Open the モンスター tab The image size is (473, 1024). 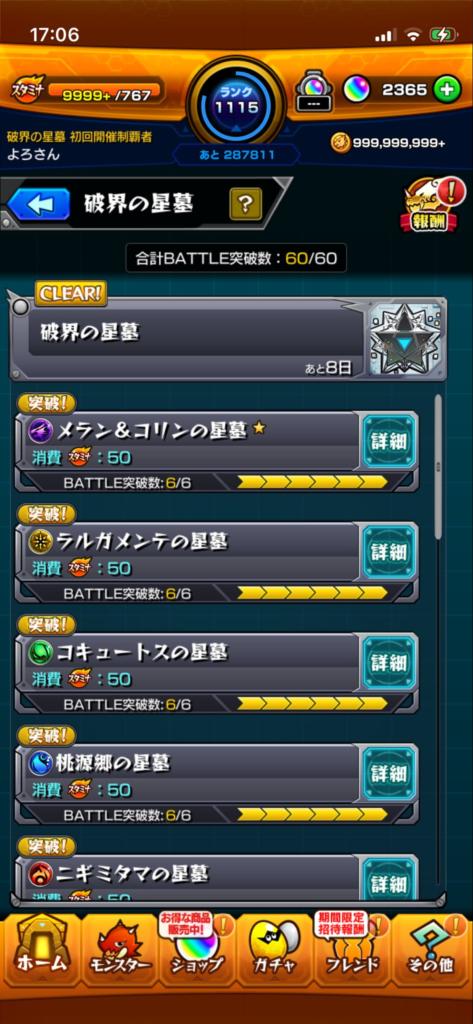120,950
